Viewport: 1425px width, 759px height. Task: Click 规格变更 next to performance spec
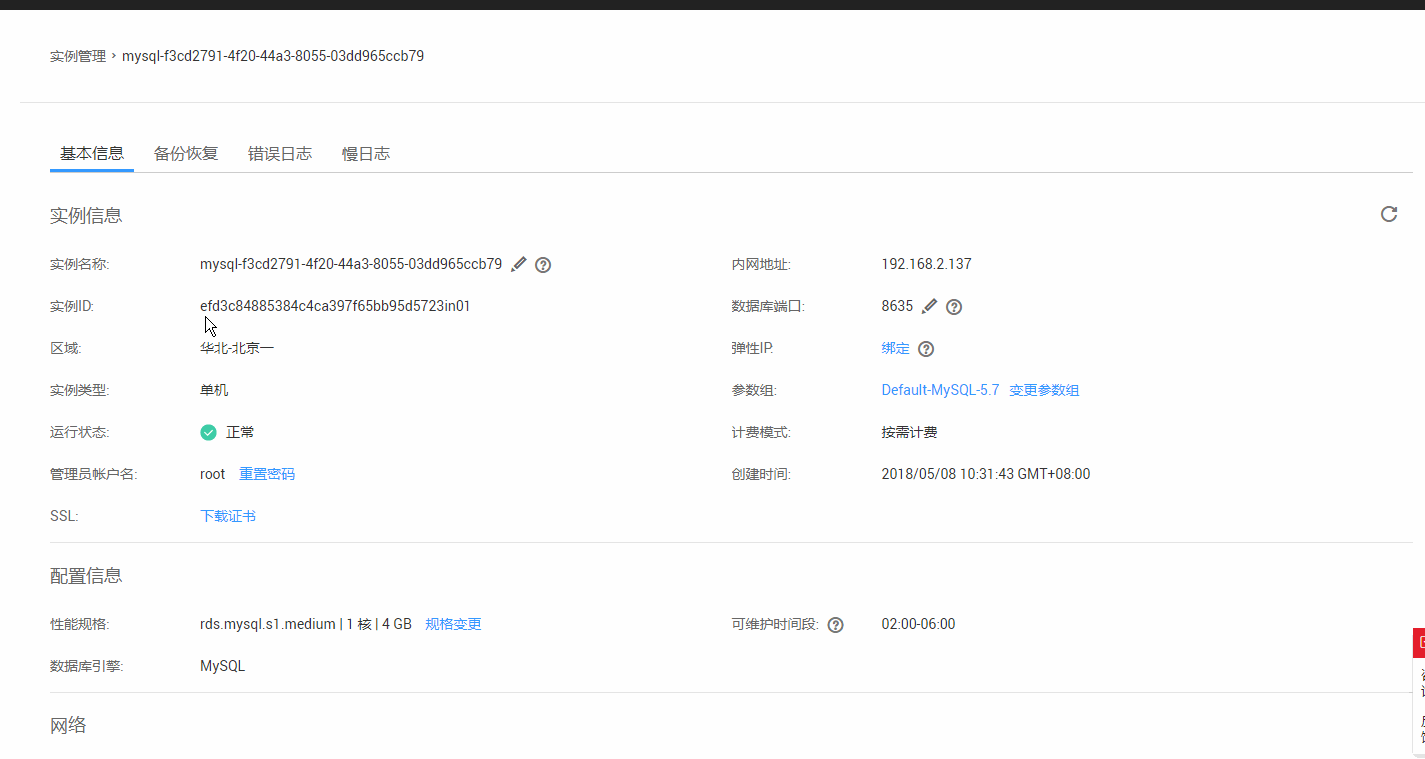453,623
